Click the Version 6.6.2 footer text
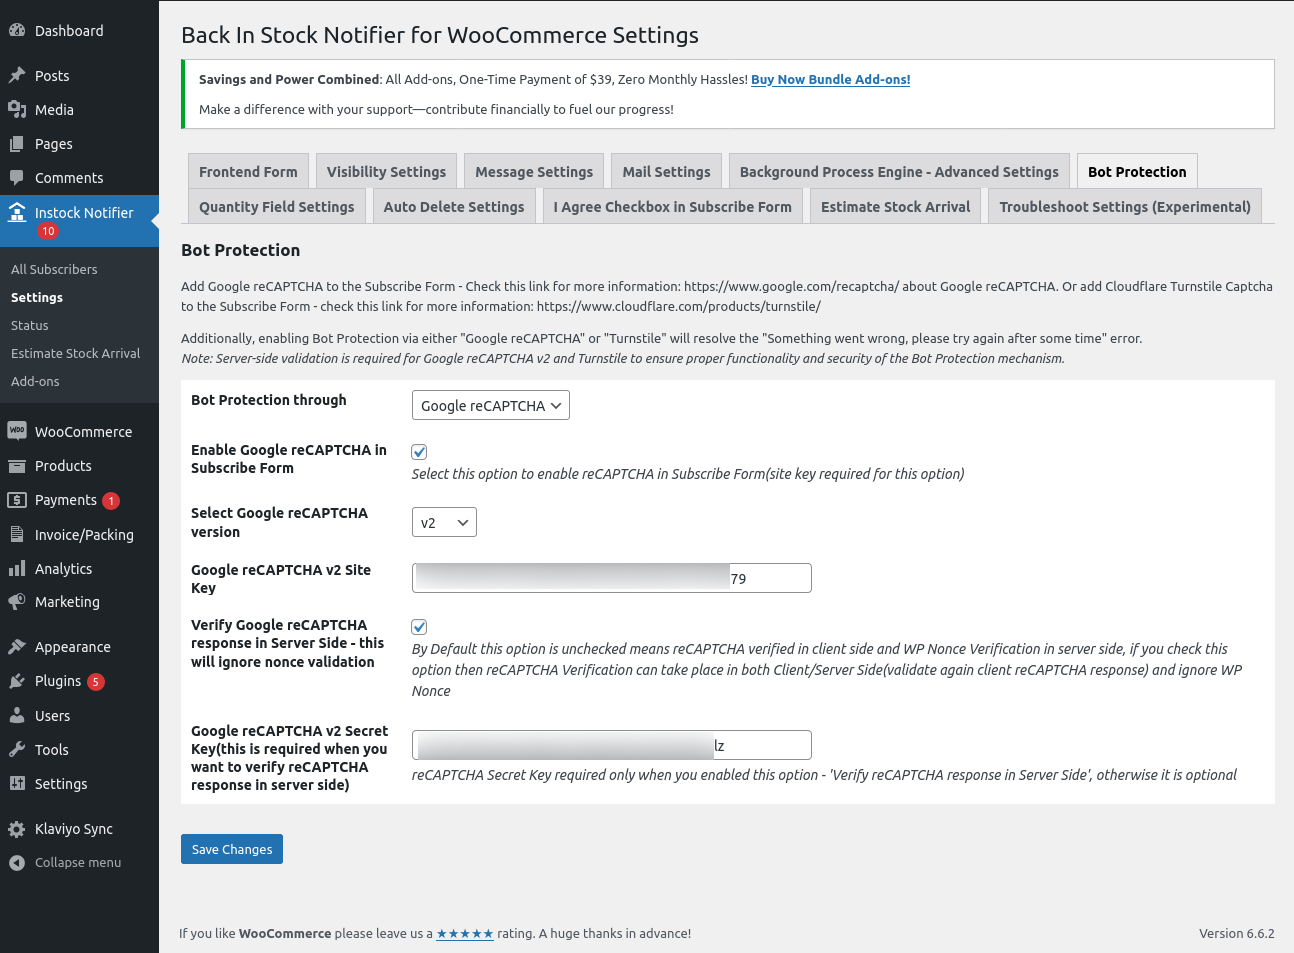Image resolution: width=1294 pixels, height=953 pixels. 1237,934
